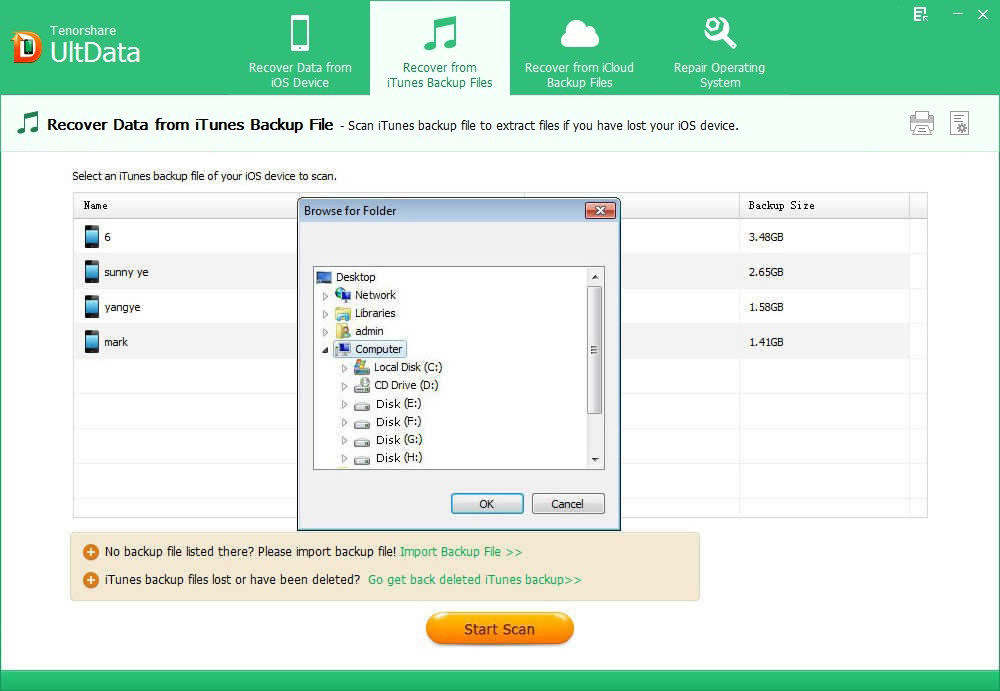Confirm folder selection with OK
The image size is (1000, 691).
pos(487,503)
